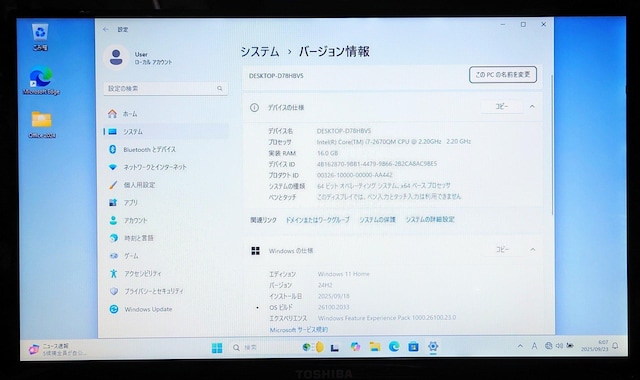This screenshot has width=640, height=380.
Task: Open ホーム in the Settings sidebar
Action: tap(166, 114)
